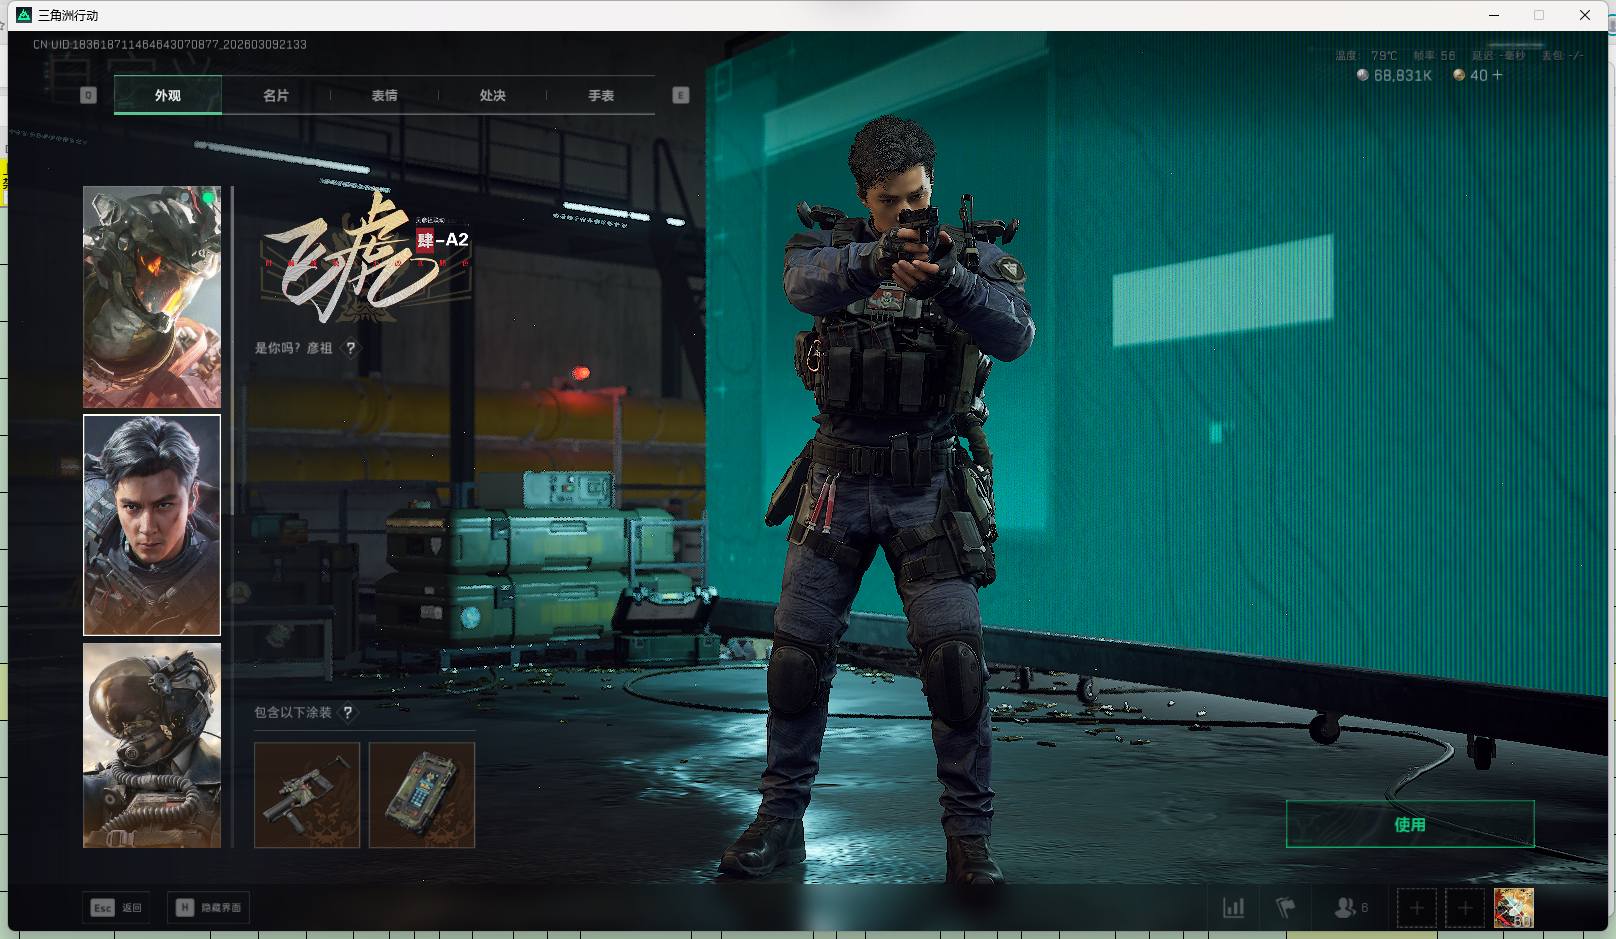1616x939 pixels.
Task: Minimize the 三角洲行动 window
Action: tap(1495, 15)
